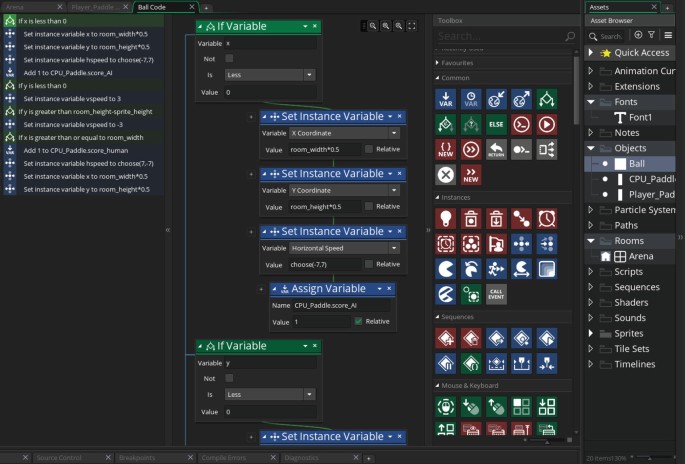Enable Relative for X Coordinate action
The width and height of the screenshot is (685, 464).
[370, 149]
